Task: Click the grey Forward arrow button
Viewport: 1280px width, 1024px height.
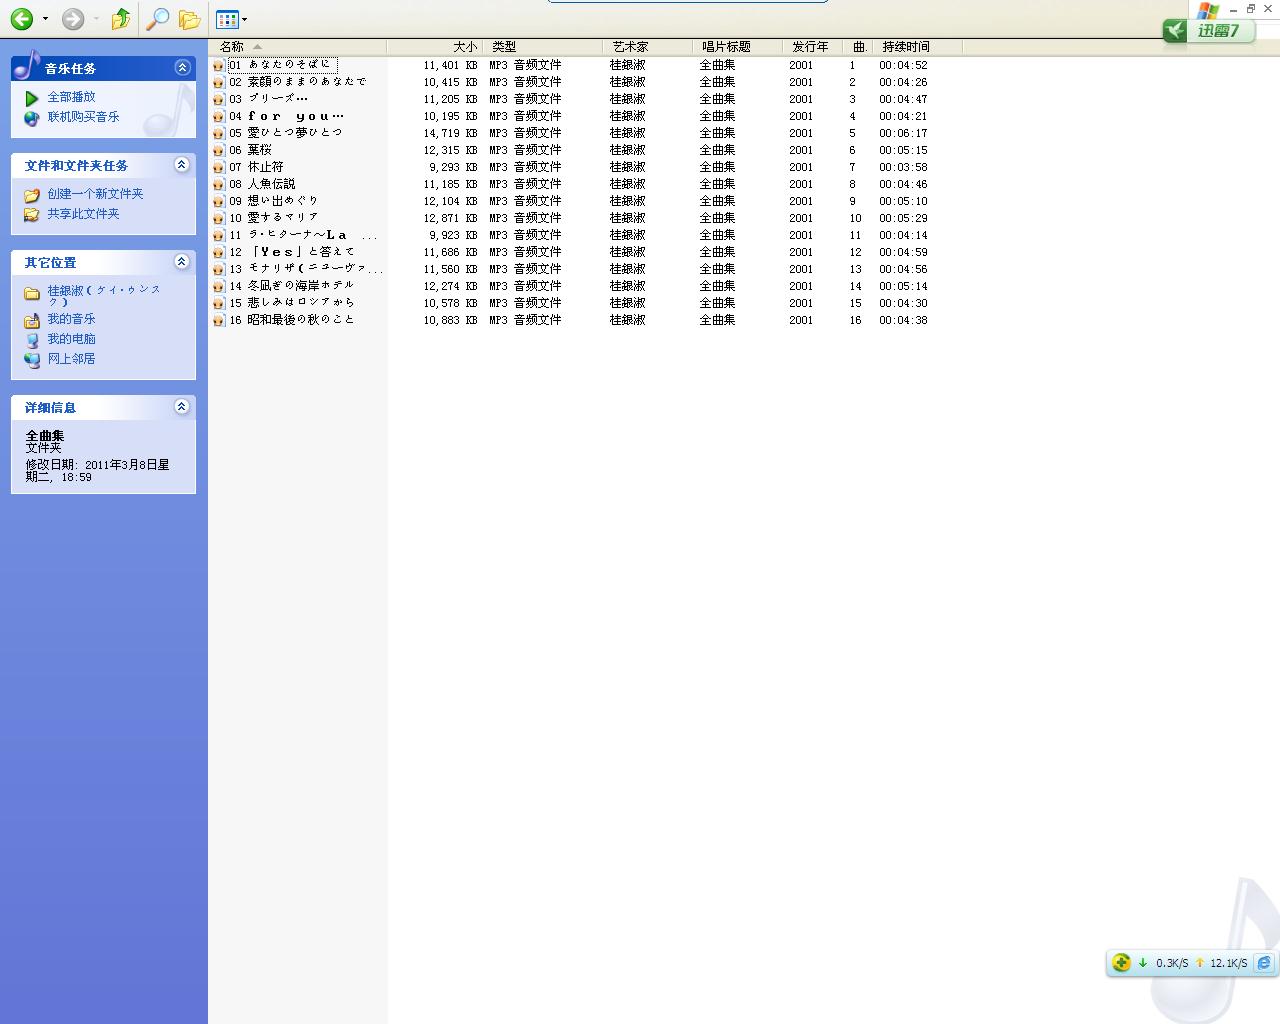Action: [x=73, y=18]
